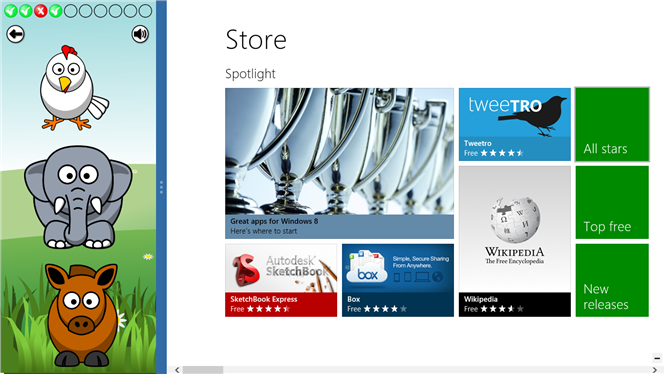The height and width of the screenshot is (374, 665).
Task: Pick the brown donkey animal
Action: click(x=81, y=315)
